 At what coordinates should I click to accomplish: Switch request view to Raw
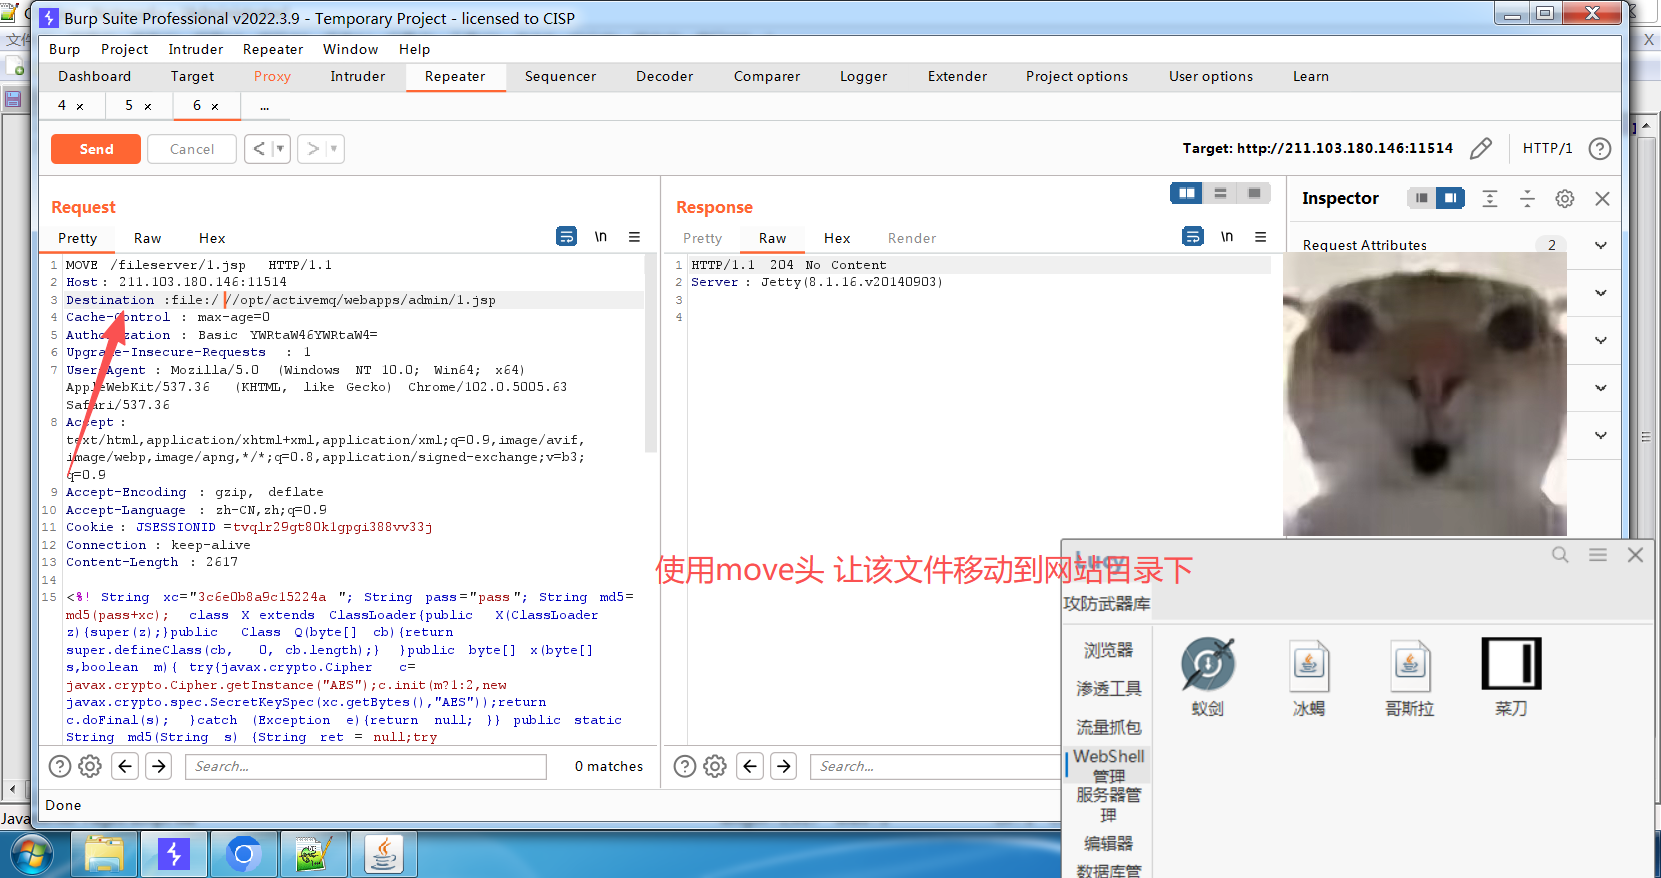[147, 238]
